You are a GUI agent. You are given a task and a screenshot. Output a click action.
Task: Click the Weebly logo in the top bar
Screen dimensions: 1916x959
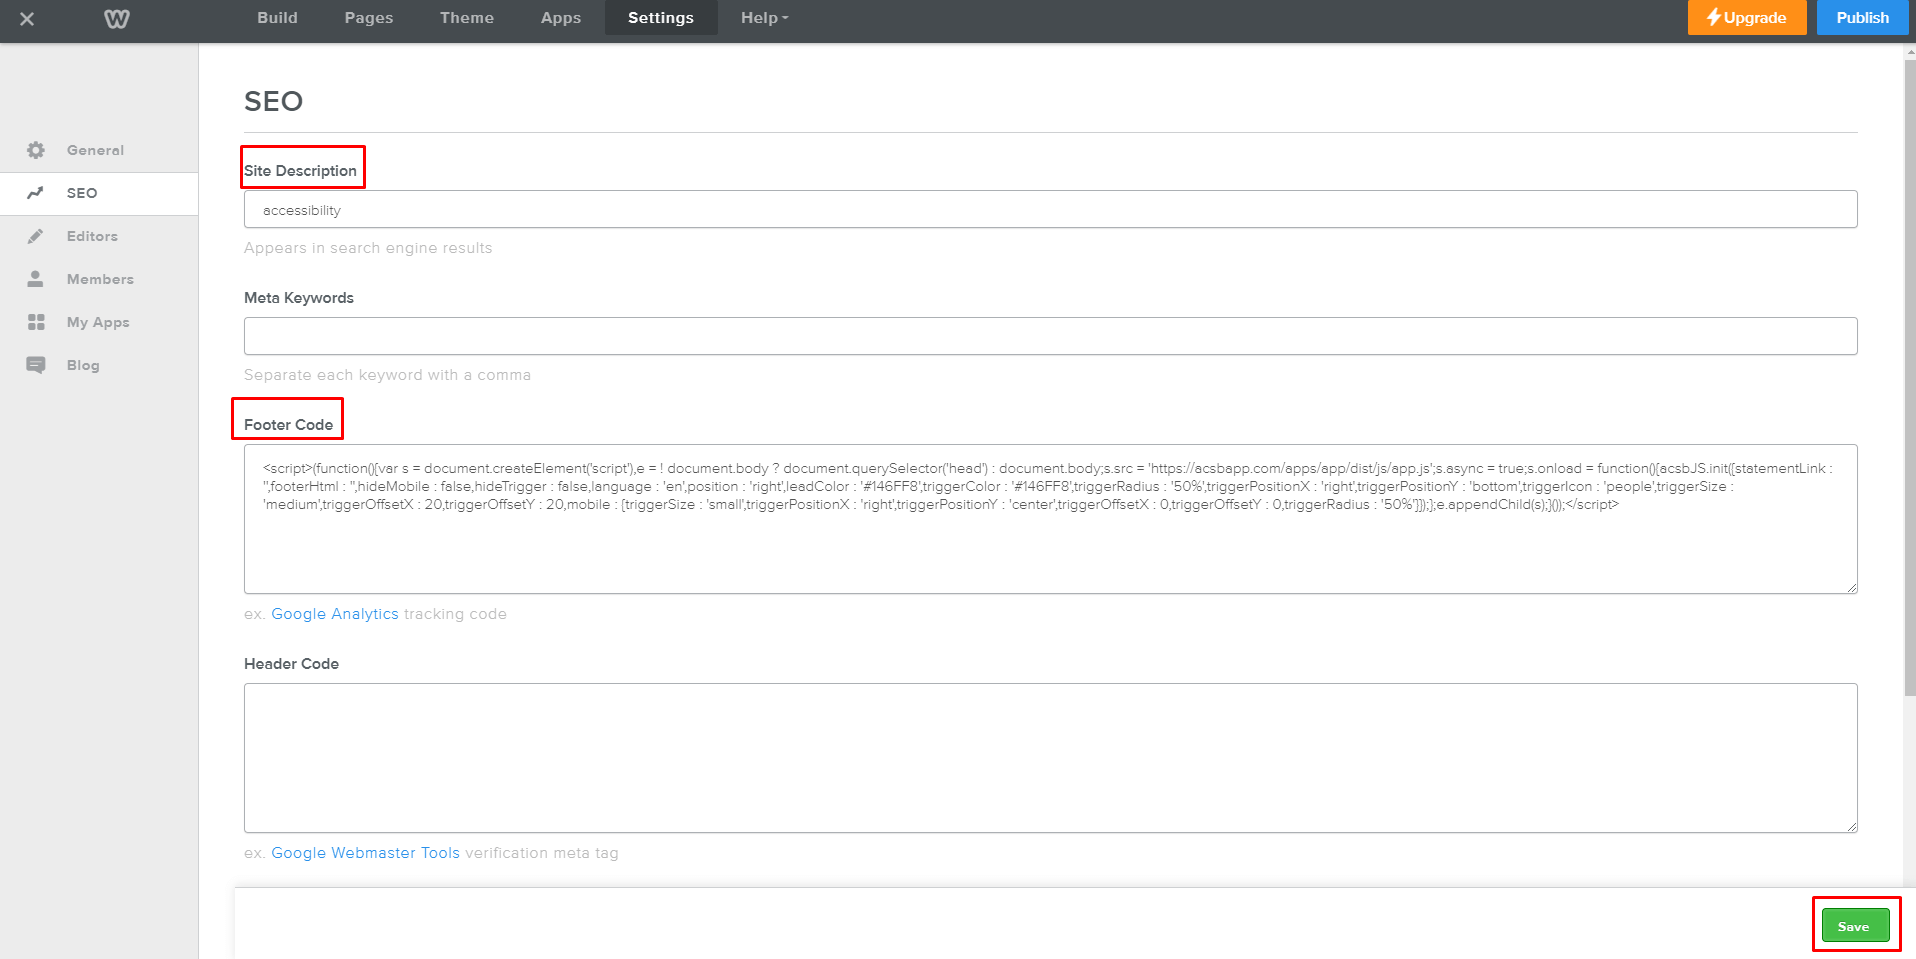click(x=116, y=18)
